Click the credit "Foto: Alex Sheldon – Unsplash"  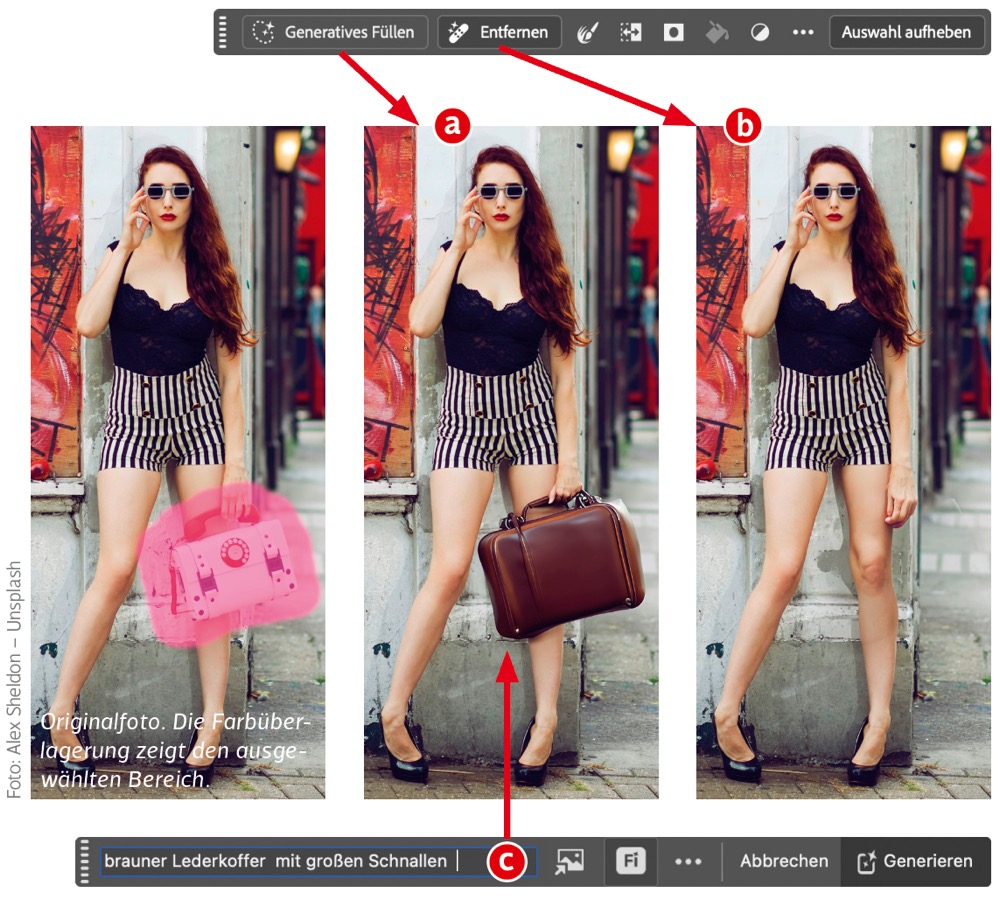point(14,680)
